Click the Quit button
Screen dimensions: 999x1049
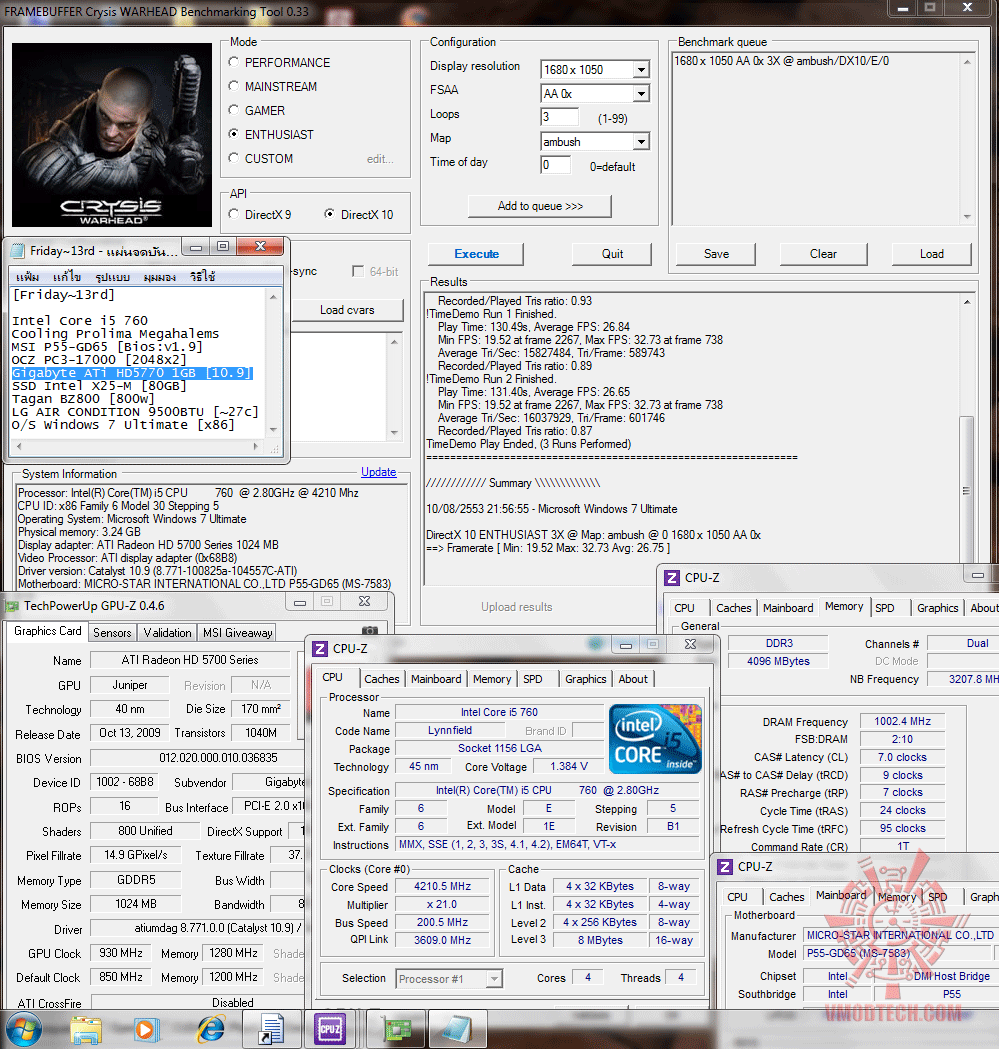[x=612, y=254]
